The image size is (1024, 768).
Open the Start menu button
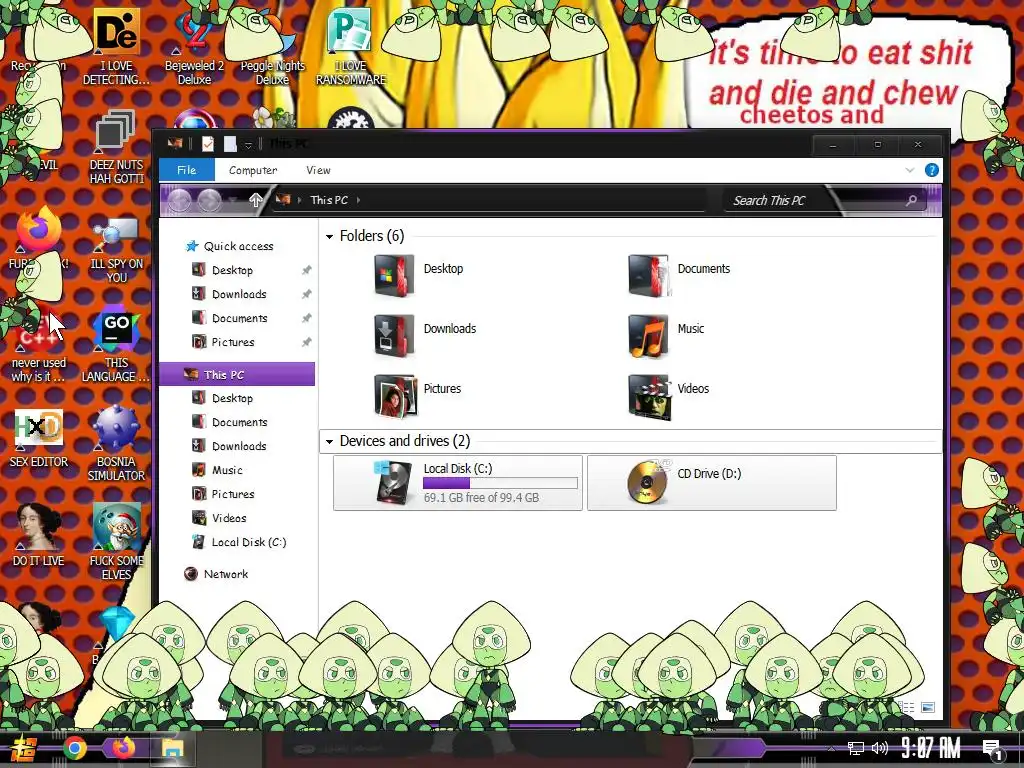pos(24,748)
